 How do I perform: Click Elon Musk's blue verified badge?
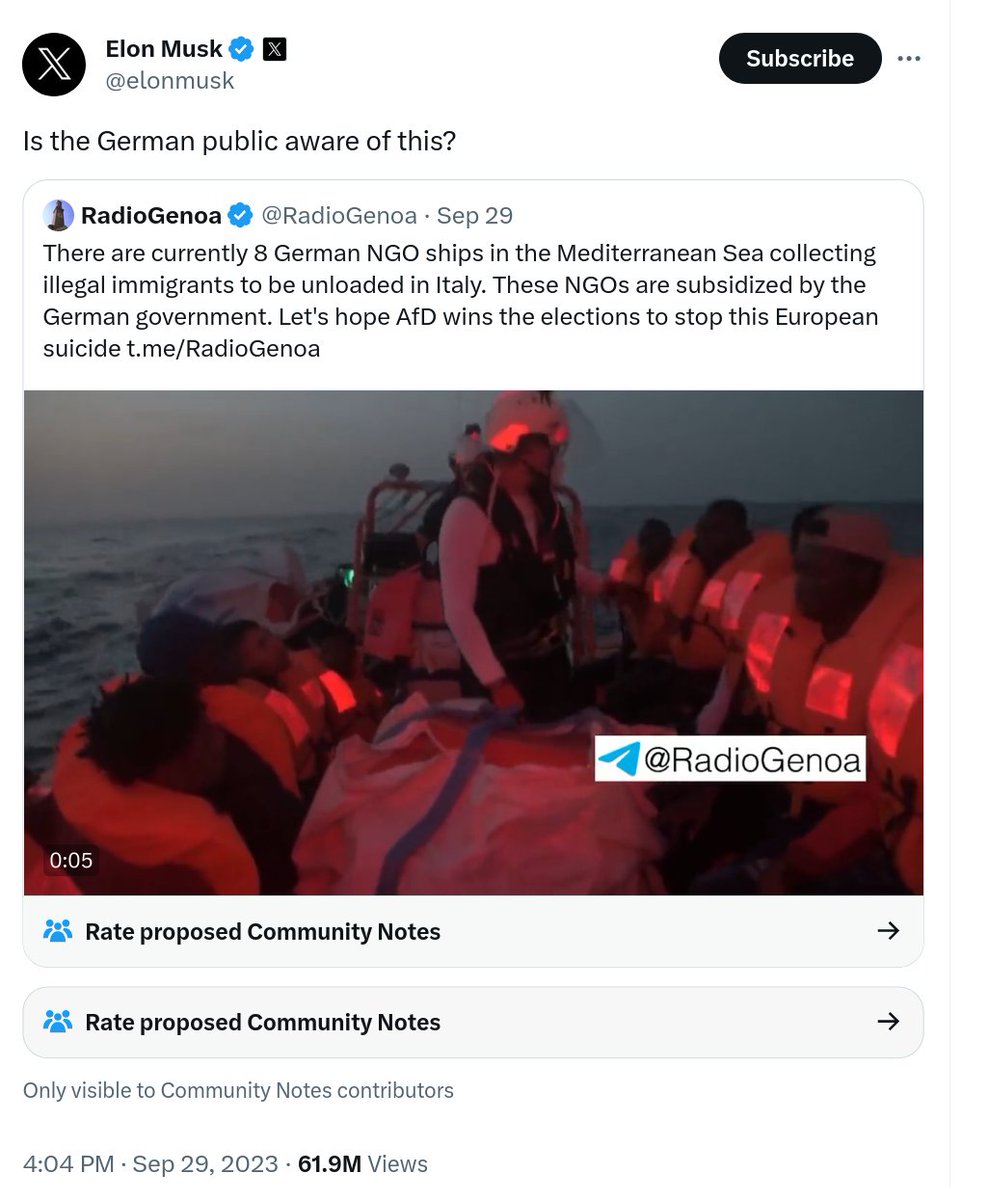click(242, 48)
